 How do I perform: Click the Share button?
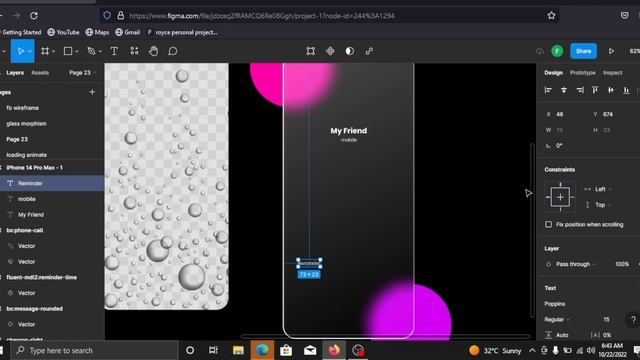click(x=584, y=51)
